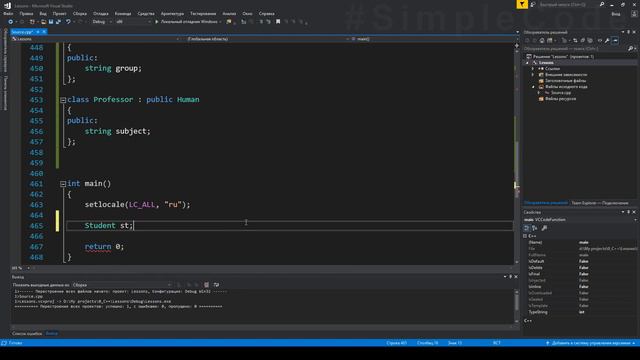Toggle bookmark icon in the toolbar
The height and width of the screenshot is (360, 640).
pos(278,22)
